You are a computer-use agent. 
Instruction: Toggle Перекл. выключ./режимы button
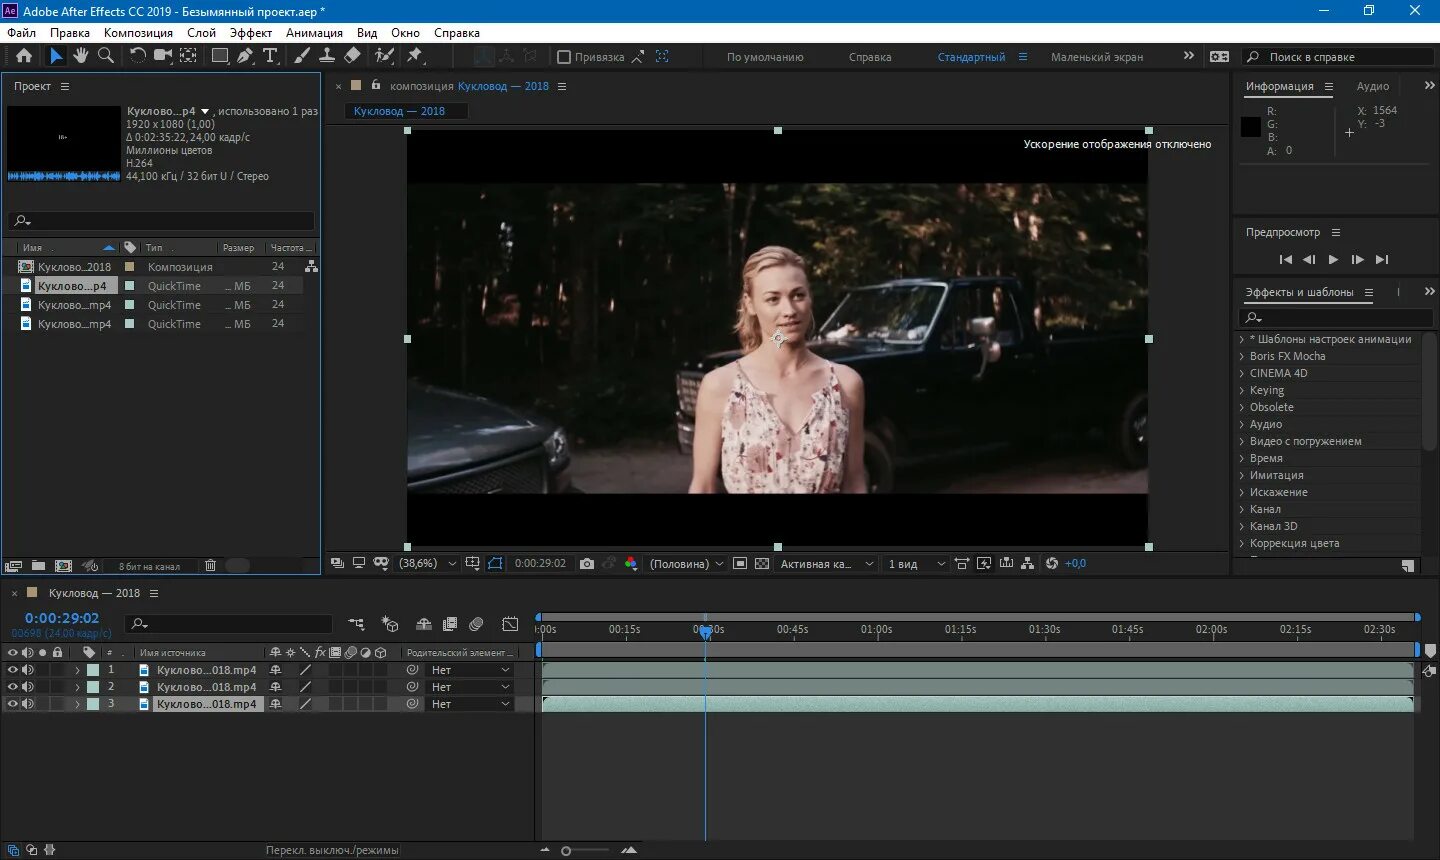pyautogui.click(x=332, y=850)
